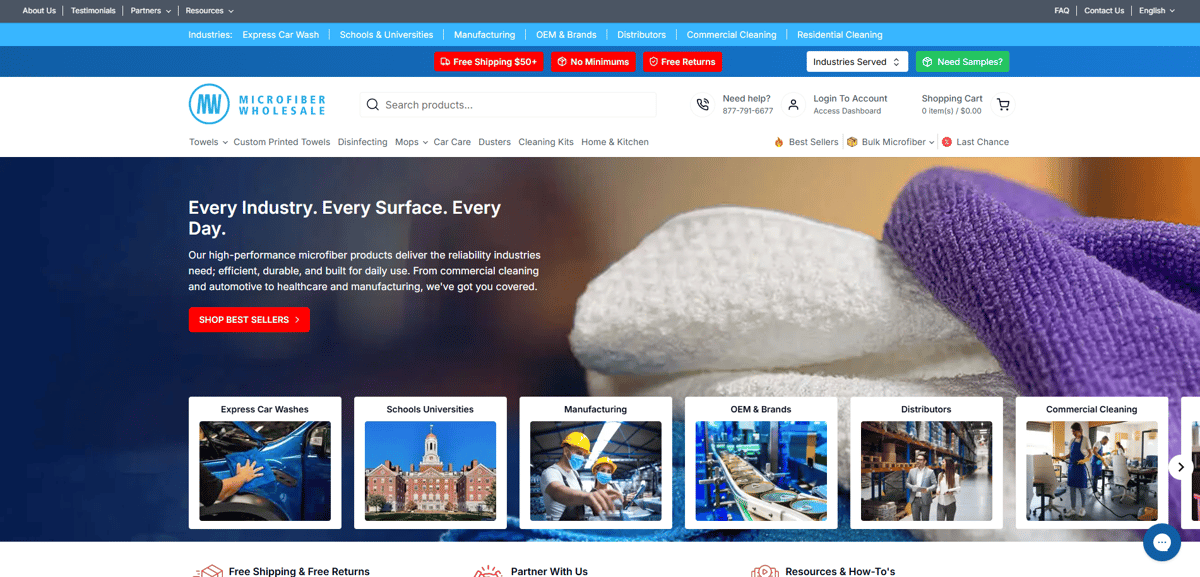Click the Last Chance red icon

947,142
